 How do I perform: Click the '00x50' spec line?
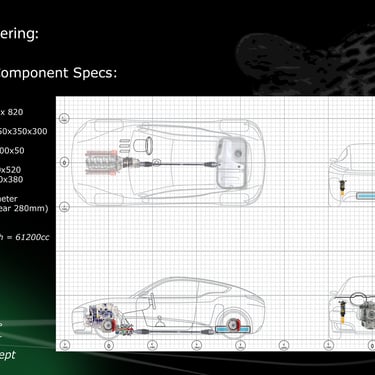pyautogui.click(x=12, y=151)
